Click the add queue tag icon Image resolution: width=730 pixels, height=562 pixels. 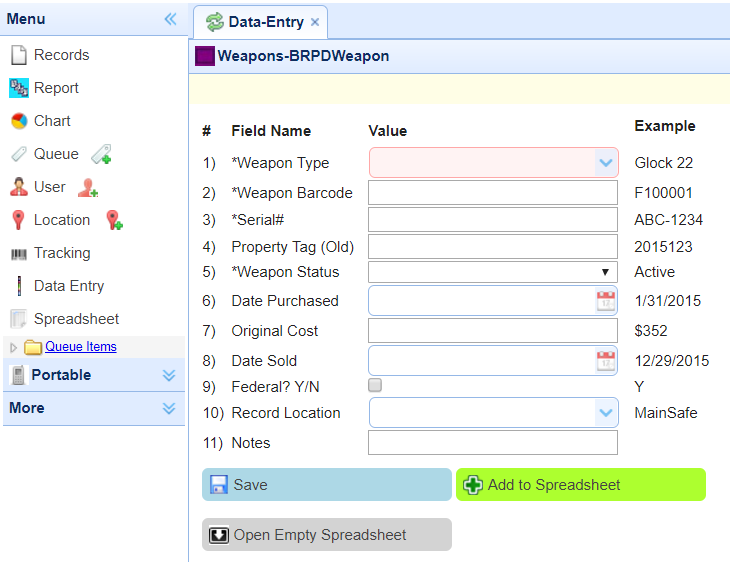101,154
